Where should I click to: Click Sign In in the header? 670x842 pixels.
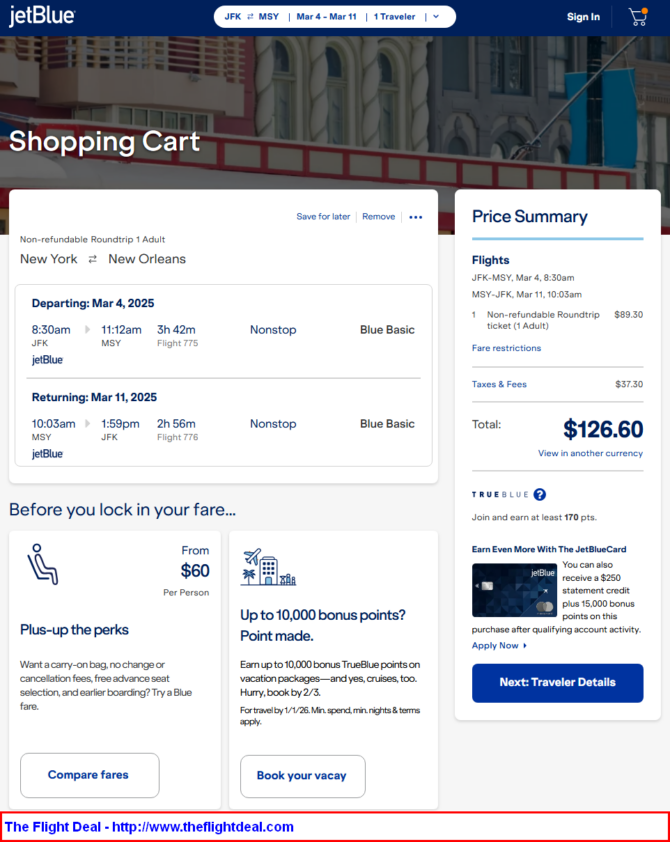(x=583, y=17)
